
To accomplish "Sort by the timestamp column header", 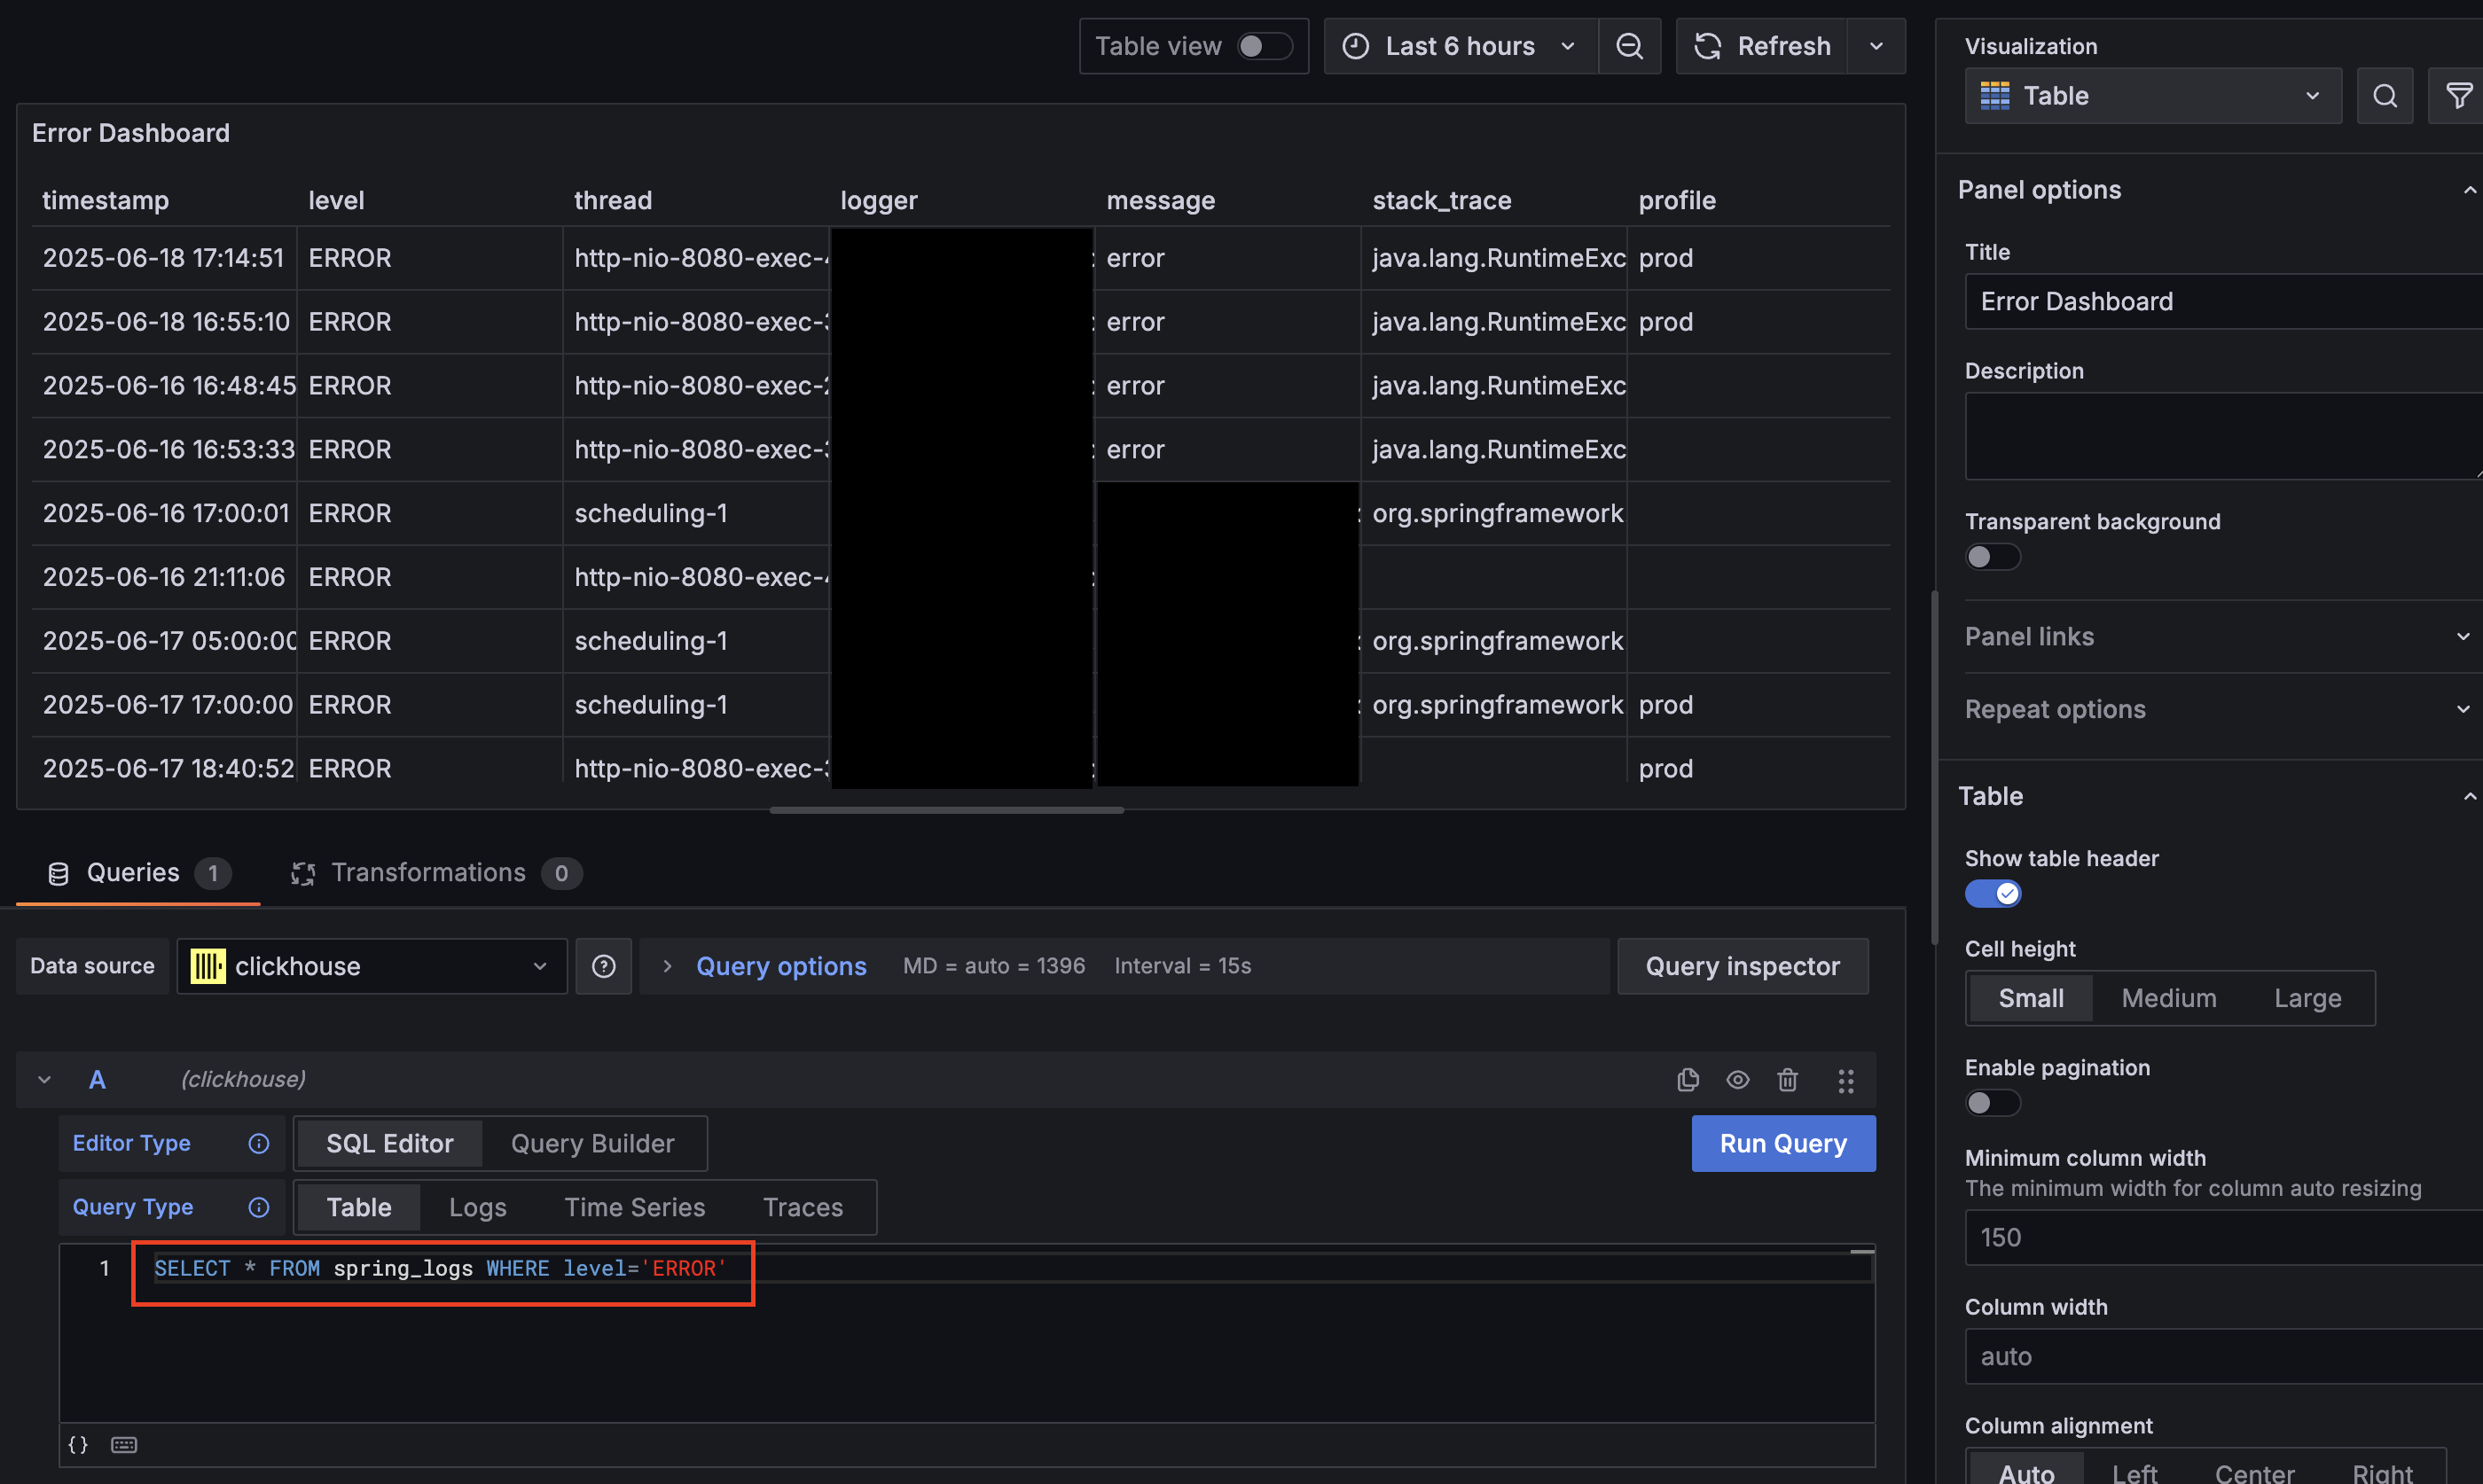I will (x=105, y=200).
